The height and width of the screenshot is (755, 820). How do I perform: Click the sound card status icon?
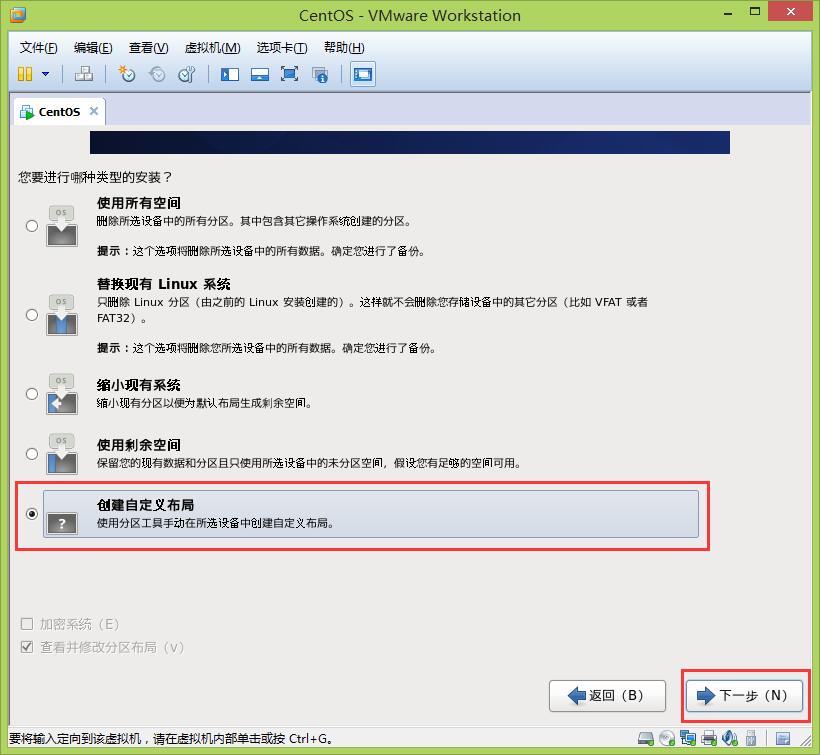[x=731, y=740]
